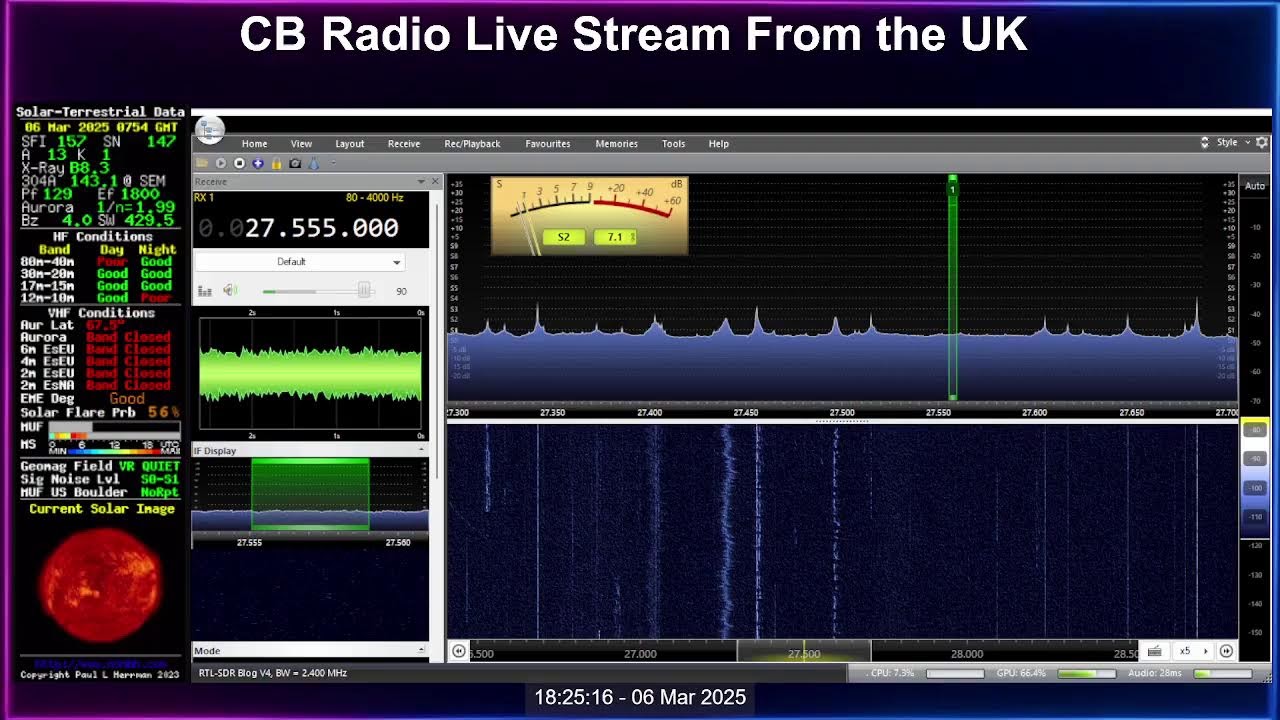Screen dimensions: 1280x720
Task: Open the Tools ribbon tab
Action: tap(673, 144)
